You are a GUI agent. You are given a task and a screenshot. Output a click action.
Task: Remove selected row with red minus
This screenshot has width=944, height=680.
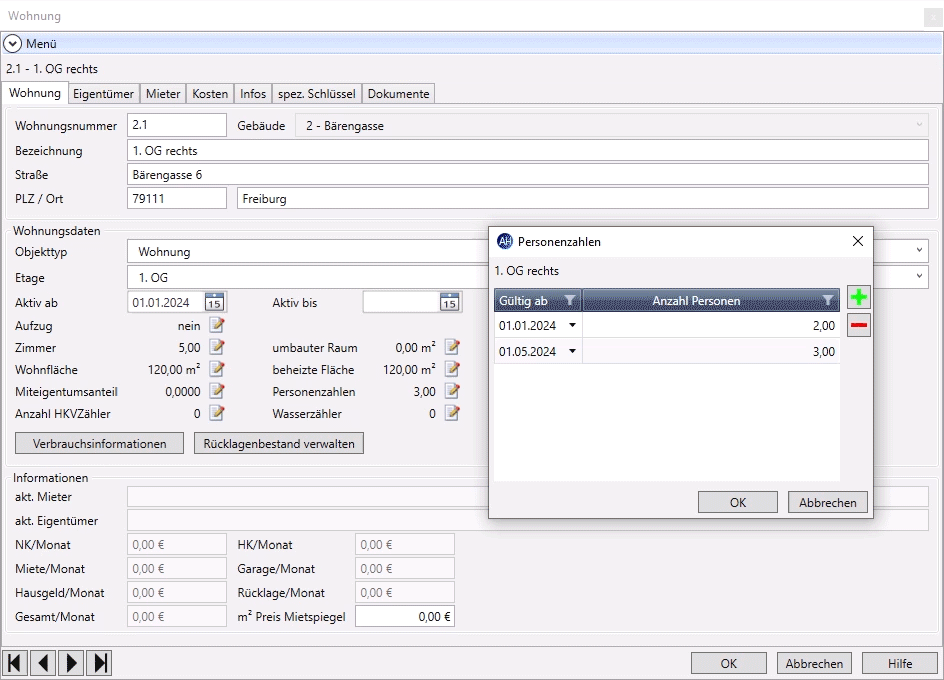[x=859, y=325]
